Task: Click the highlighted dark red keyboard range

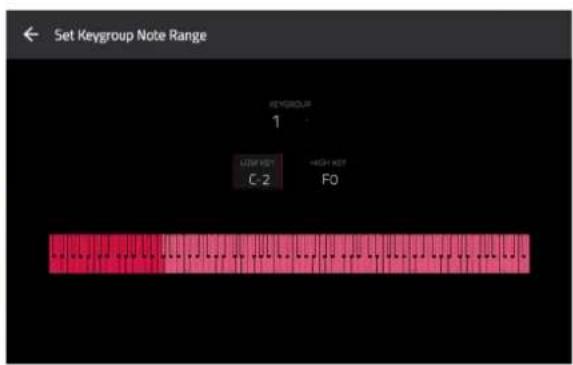Action: [x=106, y=254]
